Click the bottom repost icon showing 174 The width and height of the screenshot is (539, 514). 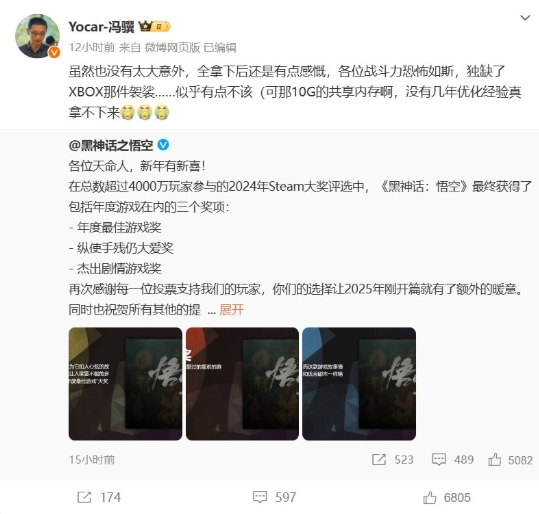(84, 497)
